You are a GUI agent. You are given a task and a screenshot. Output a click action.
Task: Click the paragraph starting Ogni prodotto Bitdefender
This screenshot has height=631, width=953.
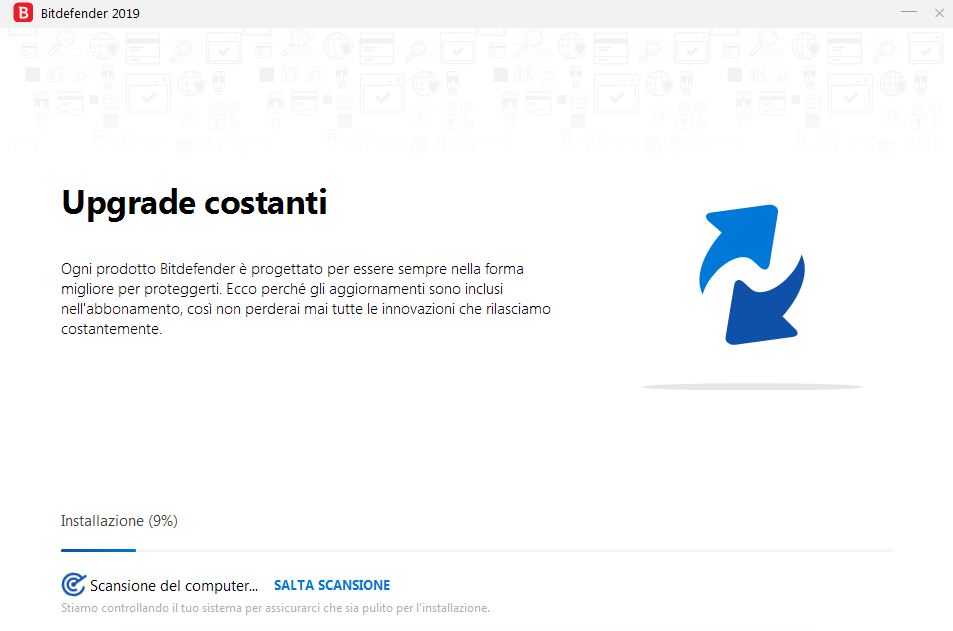(x=306, y=298)
